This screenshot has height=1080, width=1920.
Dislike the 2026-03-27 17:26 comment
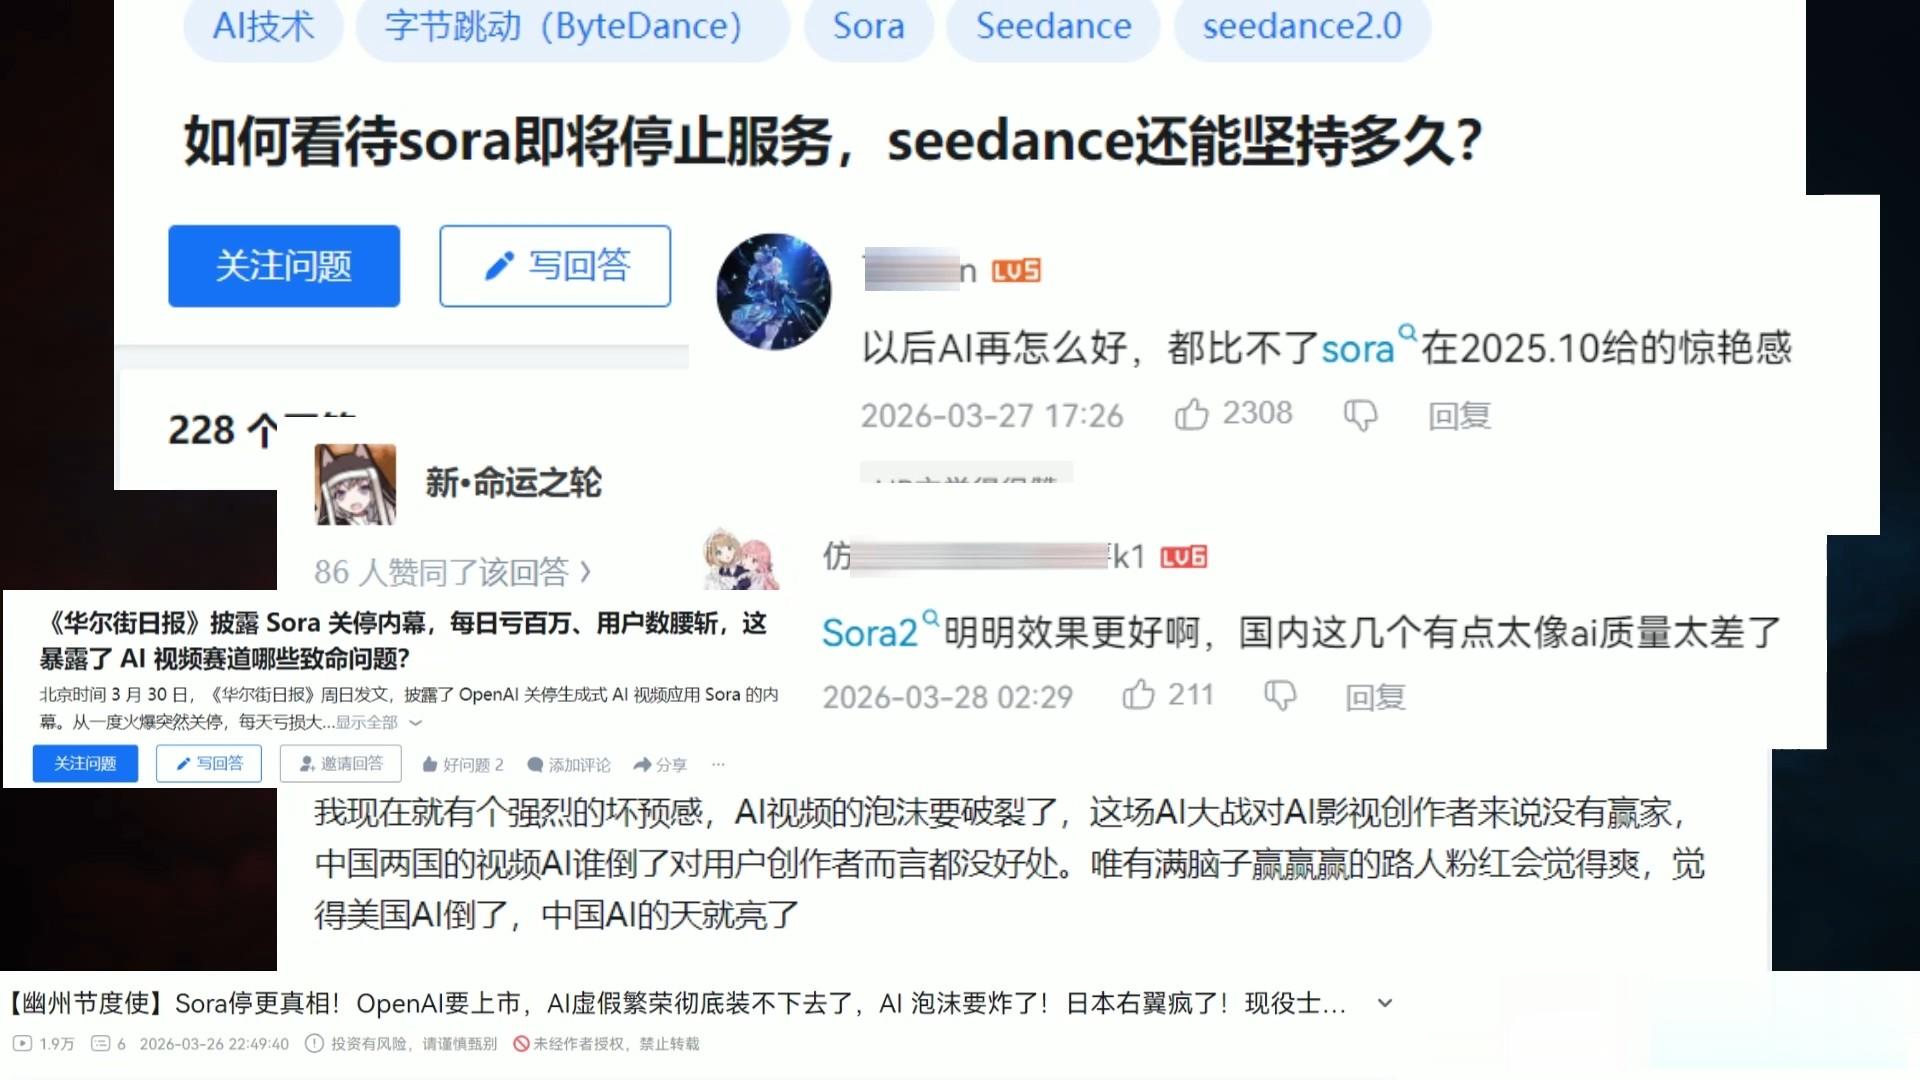1360,415
